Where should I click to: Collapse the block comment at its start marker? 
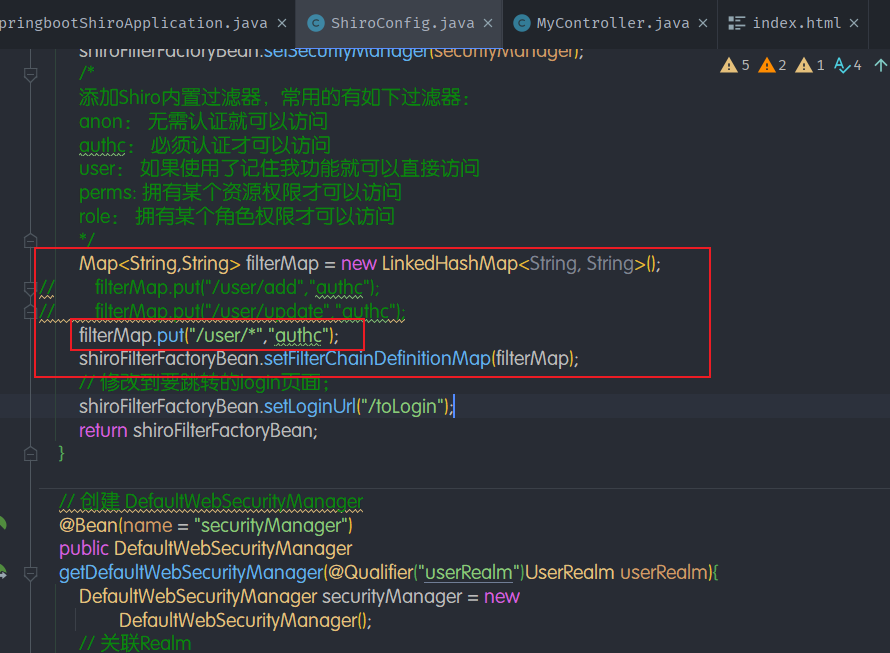pos(30,74)
